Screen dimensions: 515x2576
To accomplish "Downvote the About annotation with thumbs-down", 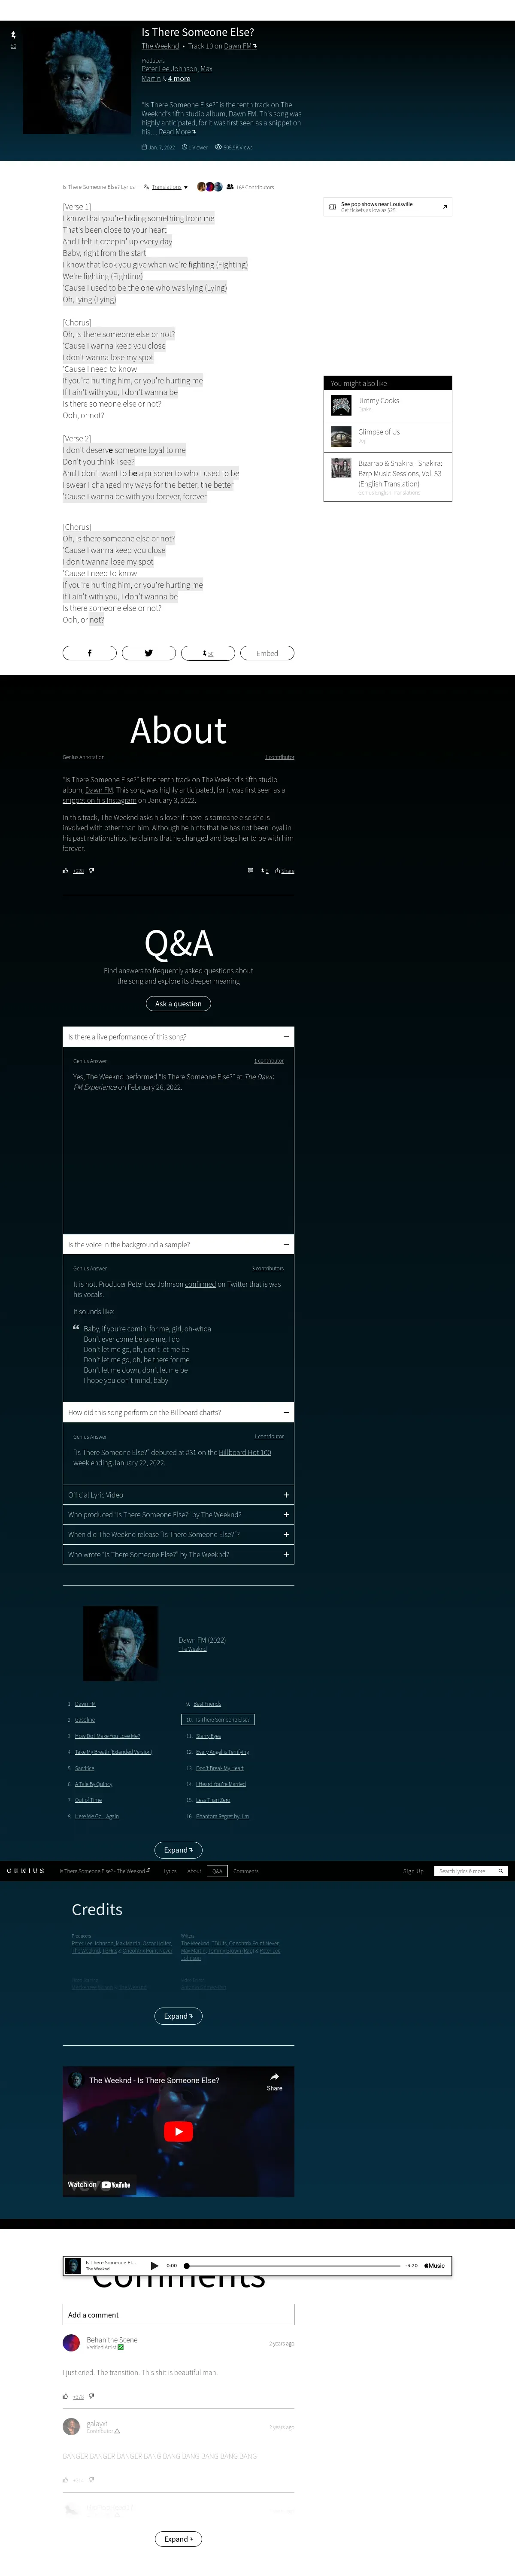I will [92, 871].
